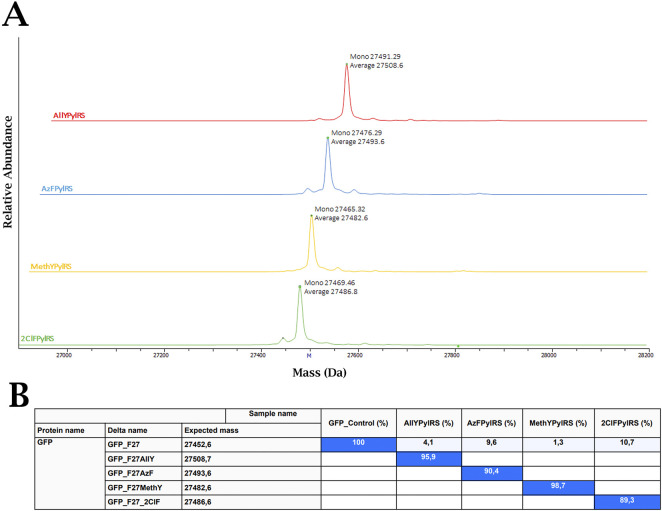Click the Mono 27491.29 peak annotation
662x511 pixels.
tap(375, 56)
